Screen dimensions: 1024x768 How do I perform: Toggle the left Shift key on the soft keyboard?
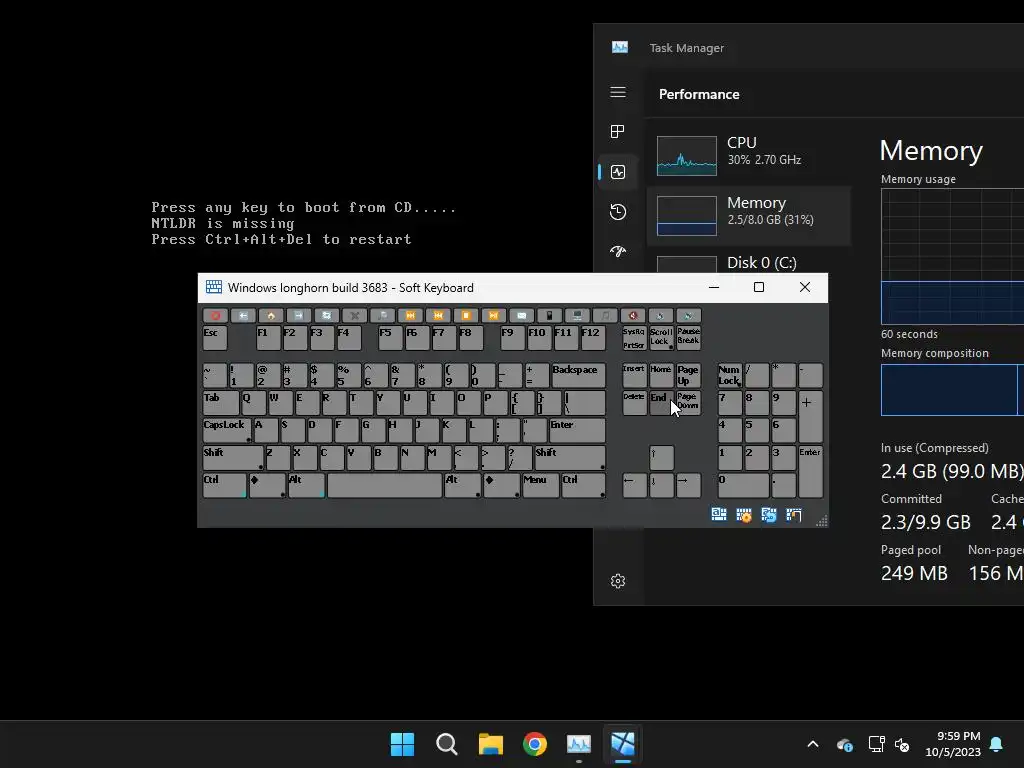tap(233, 458)
